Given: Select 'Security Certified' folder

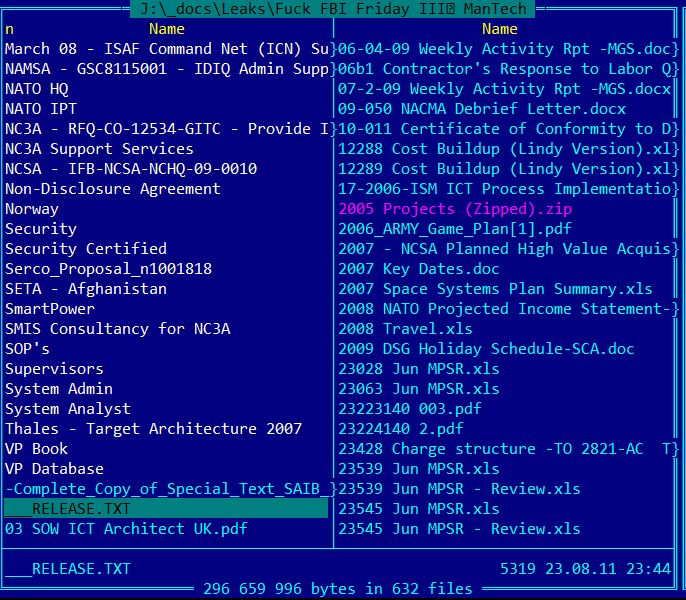Looking at the screenshot, I should (86, 249).
